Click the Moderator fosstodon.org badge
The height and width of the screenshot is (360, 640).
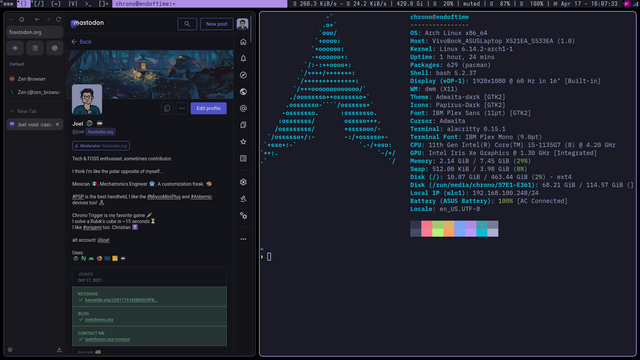tap(101, 146)
